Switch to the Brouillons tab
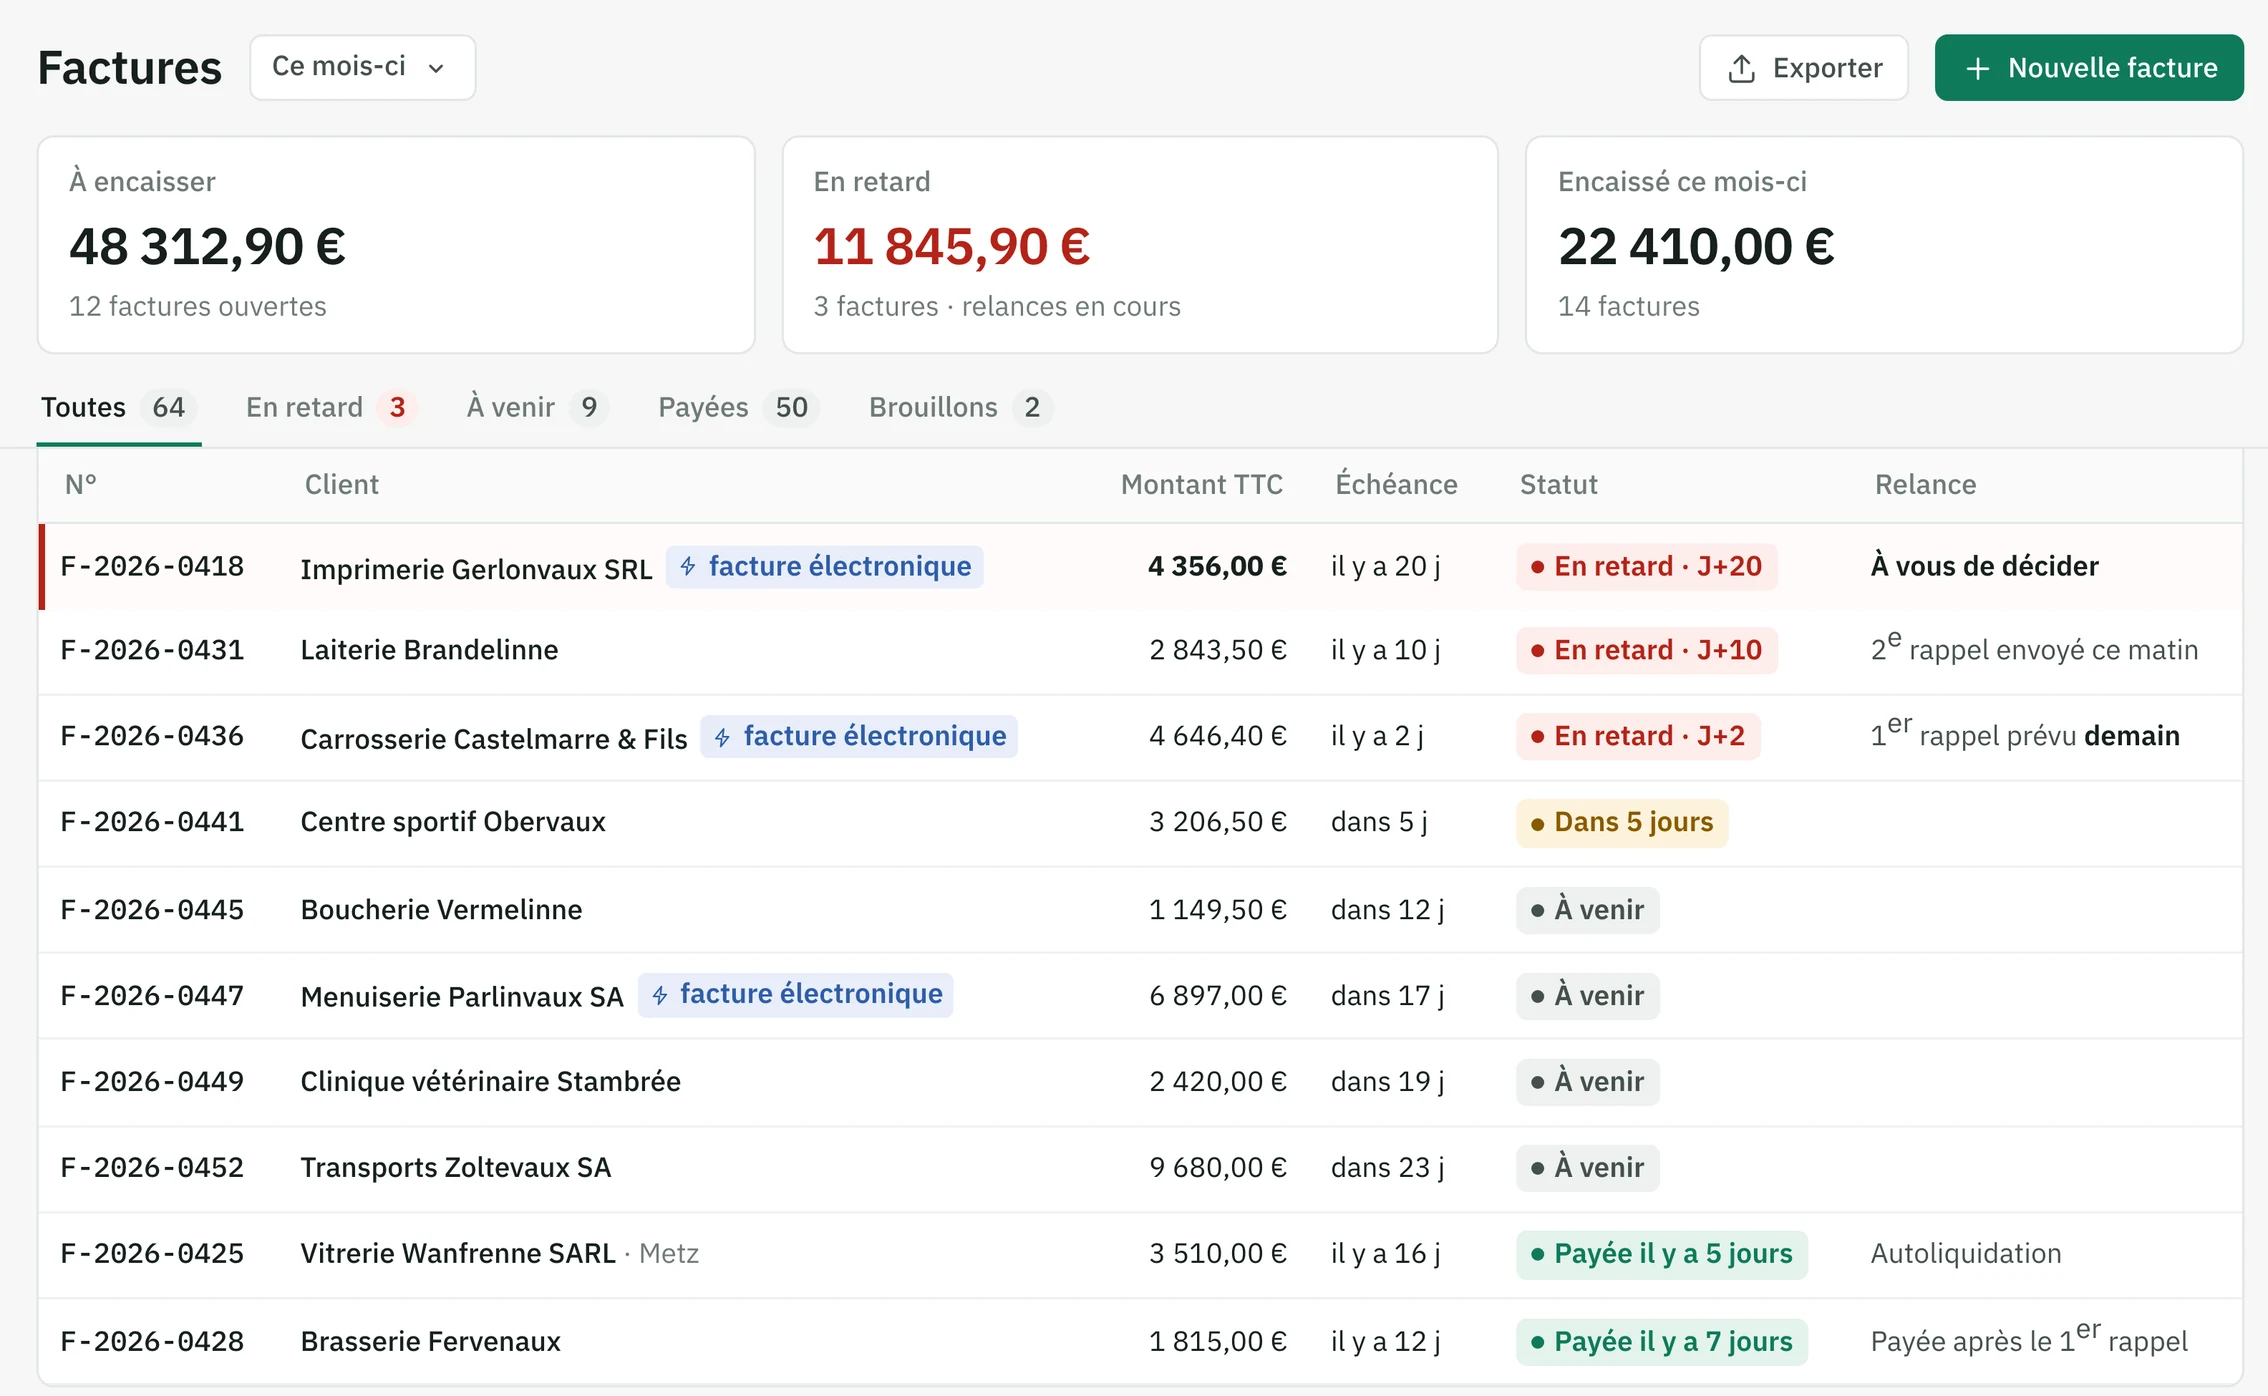The image size is (2268, 1396). point(960,407)
